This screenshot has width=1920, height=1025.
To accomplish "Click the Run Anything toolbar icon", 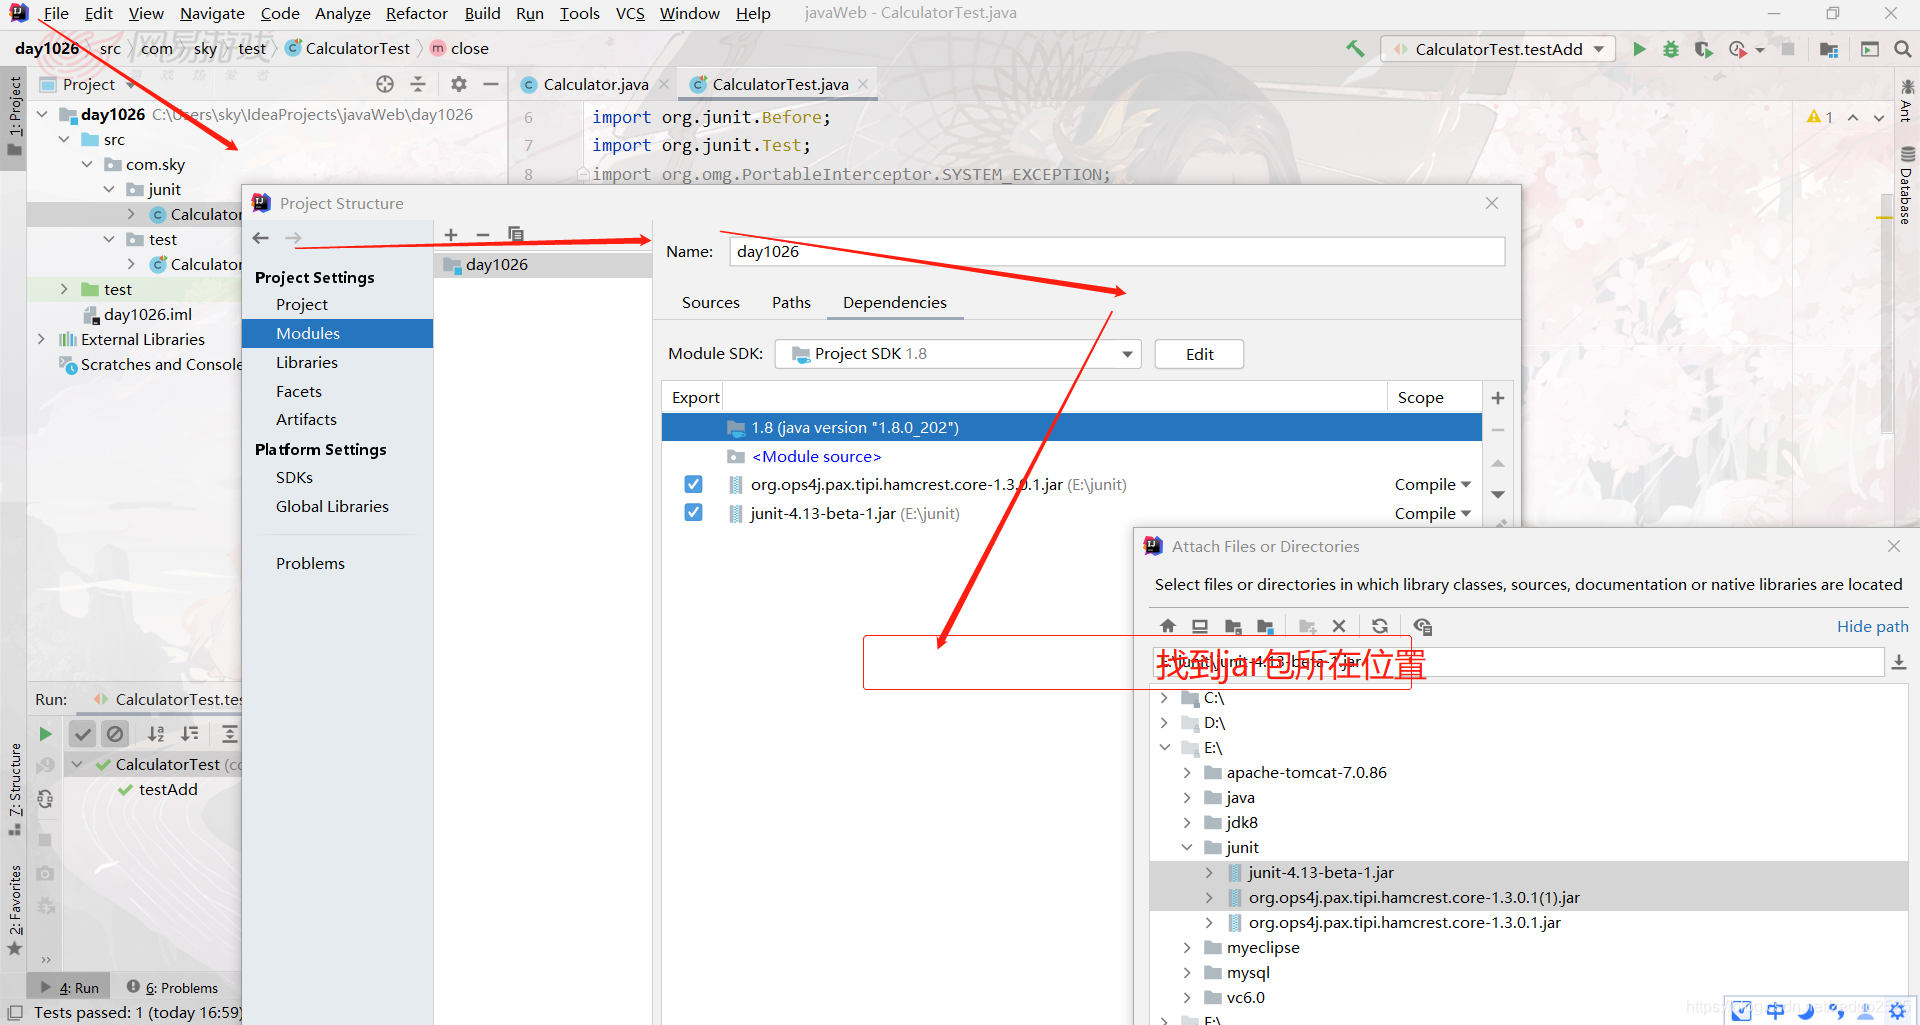I will (x=1869, y=49).
